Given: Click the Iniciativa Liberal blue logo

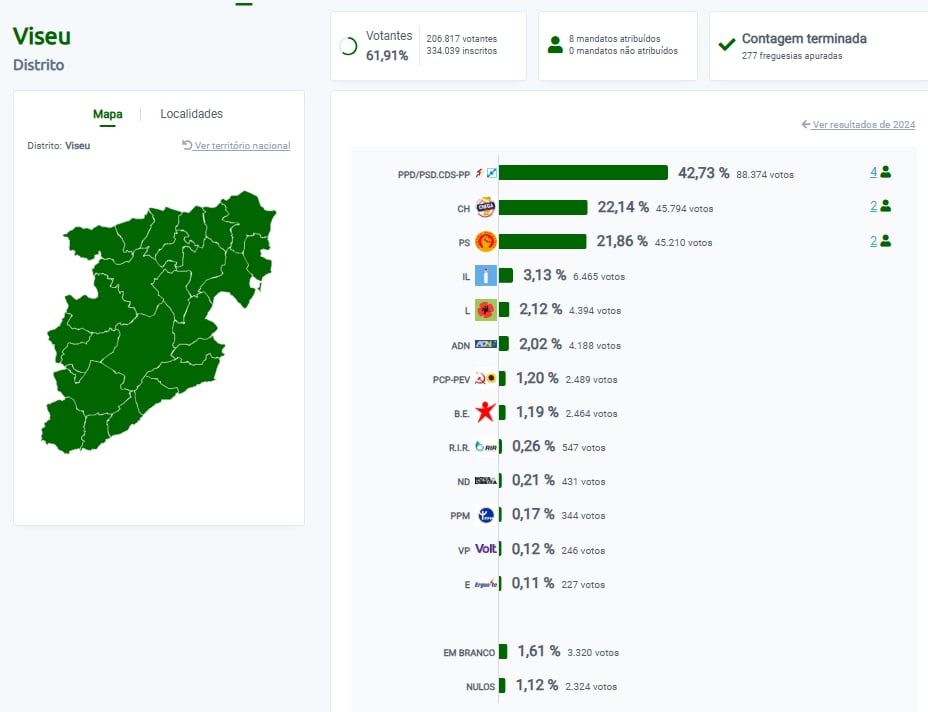Looking at the screenshot, I should (485, 275).
